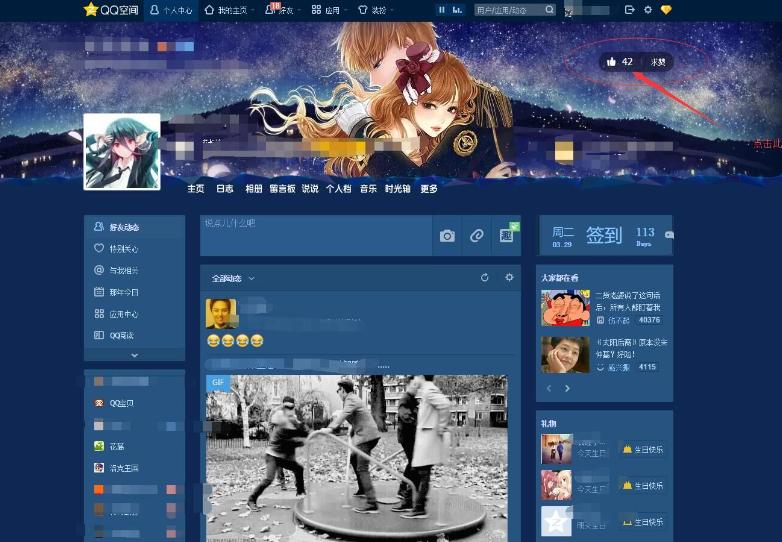Viewport: 782px width, 542px height.
Task: Click the camera photo upload icon
Action: [x=447, y=236]
